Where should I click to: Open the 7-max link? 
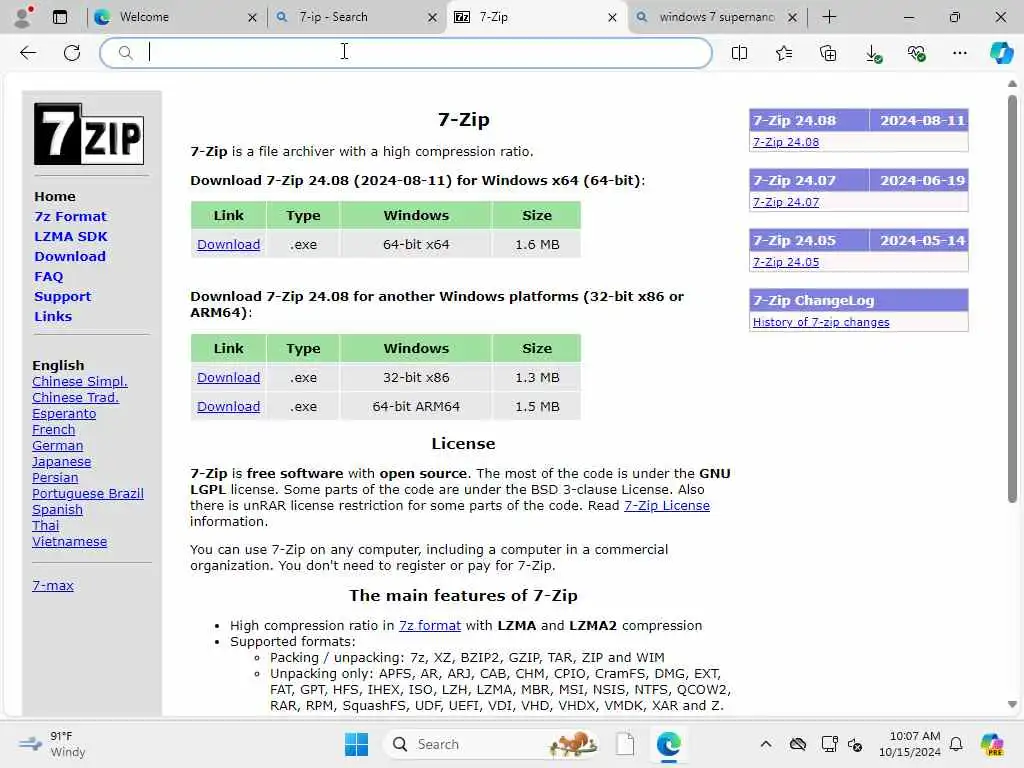tap(53, 586)
